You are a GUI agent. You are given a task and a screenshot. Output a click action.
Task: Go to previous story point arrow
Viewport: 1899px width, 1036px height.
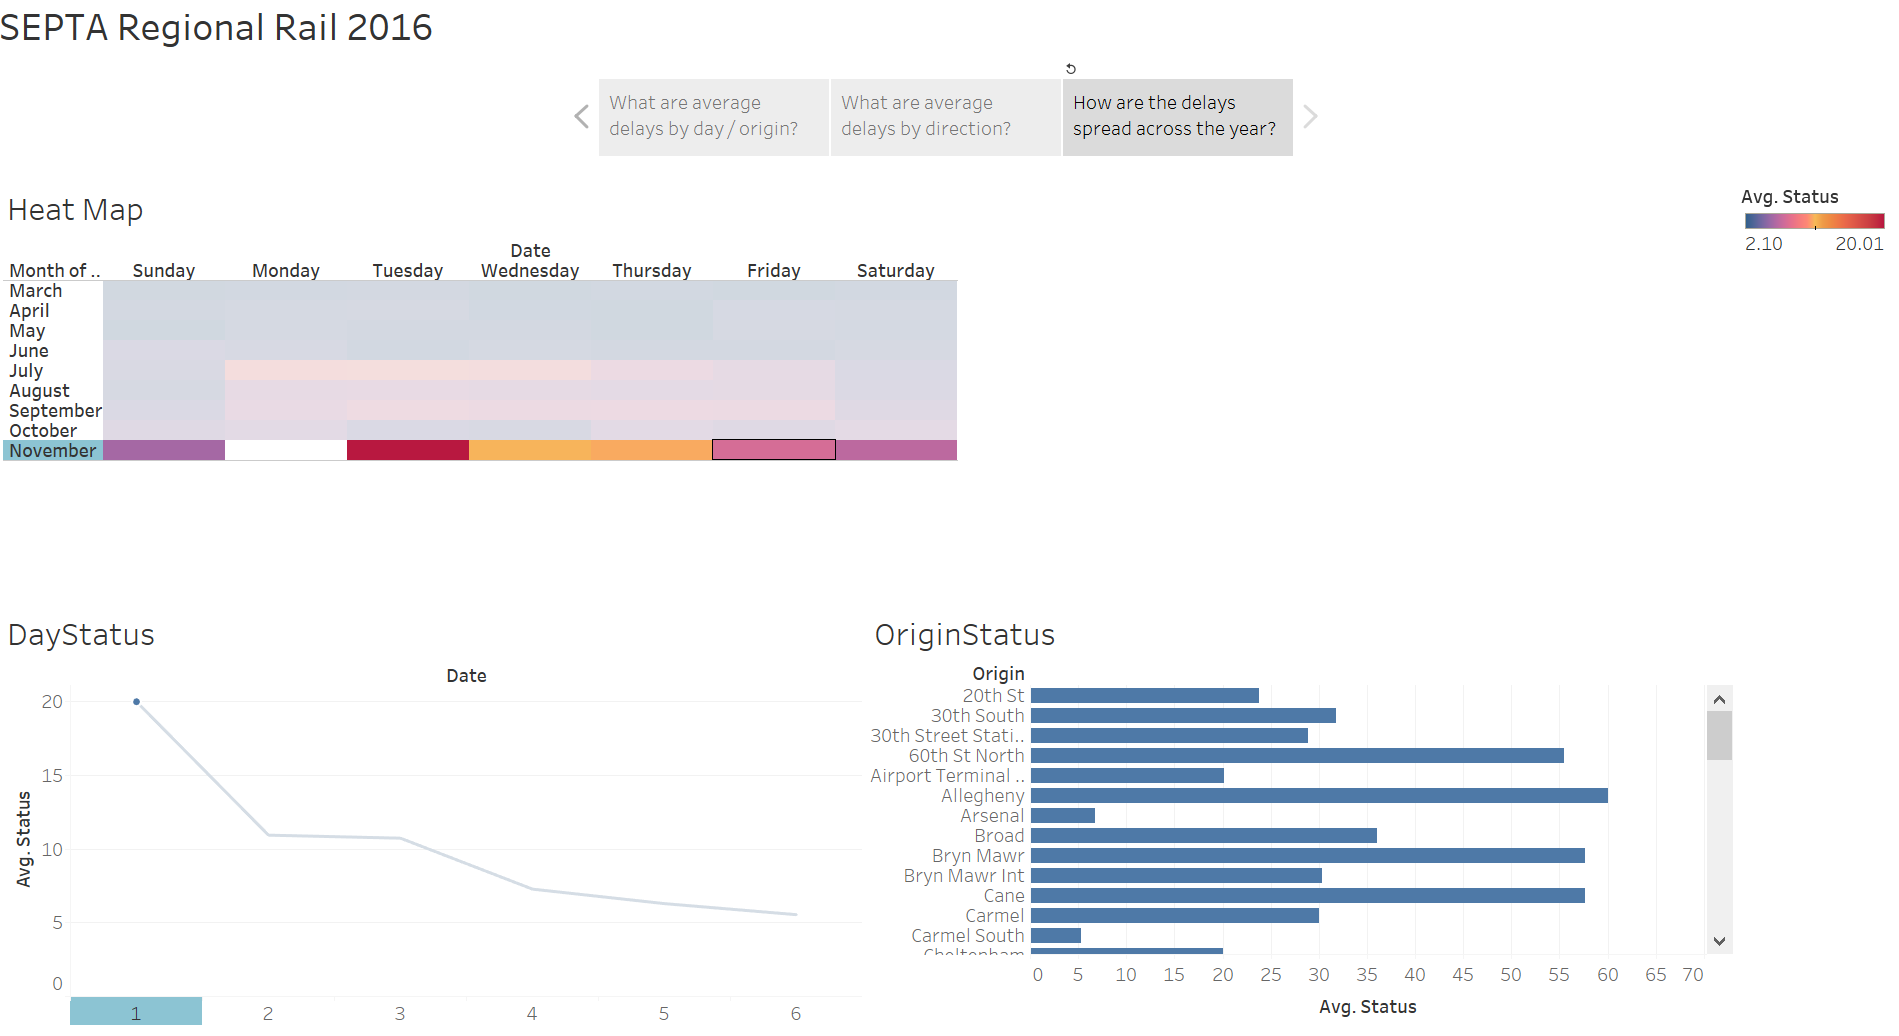[x=582, y=117]
